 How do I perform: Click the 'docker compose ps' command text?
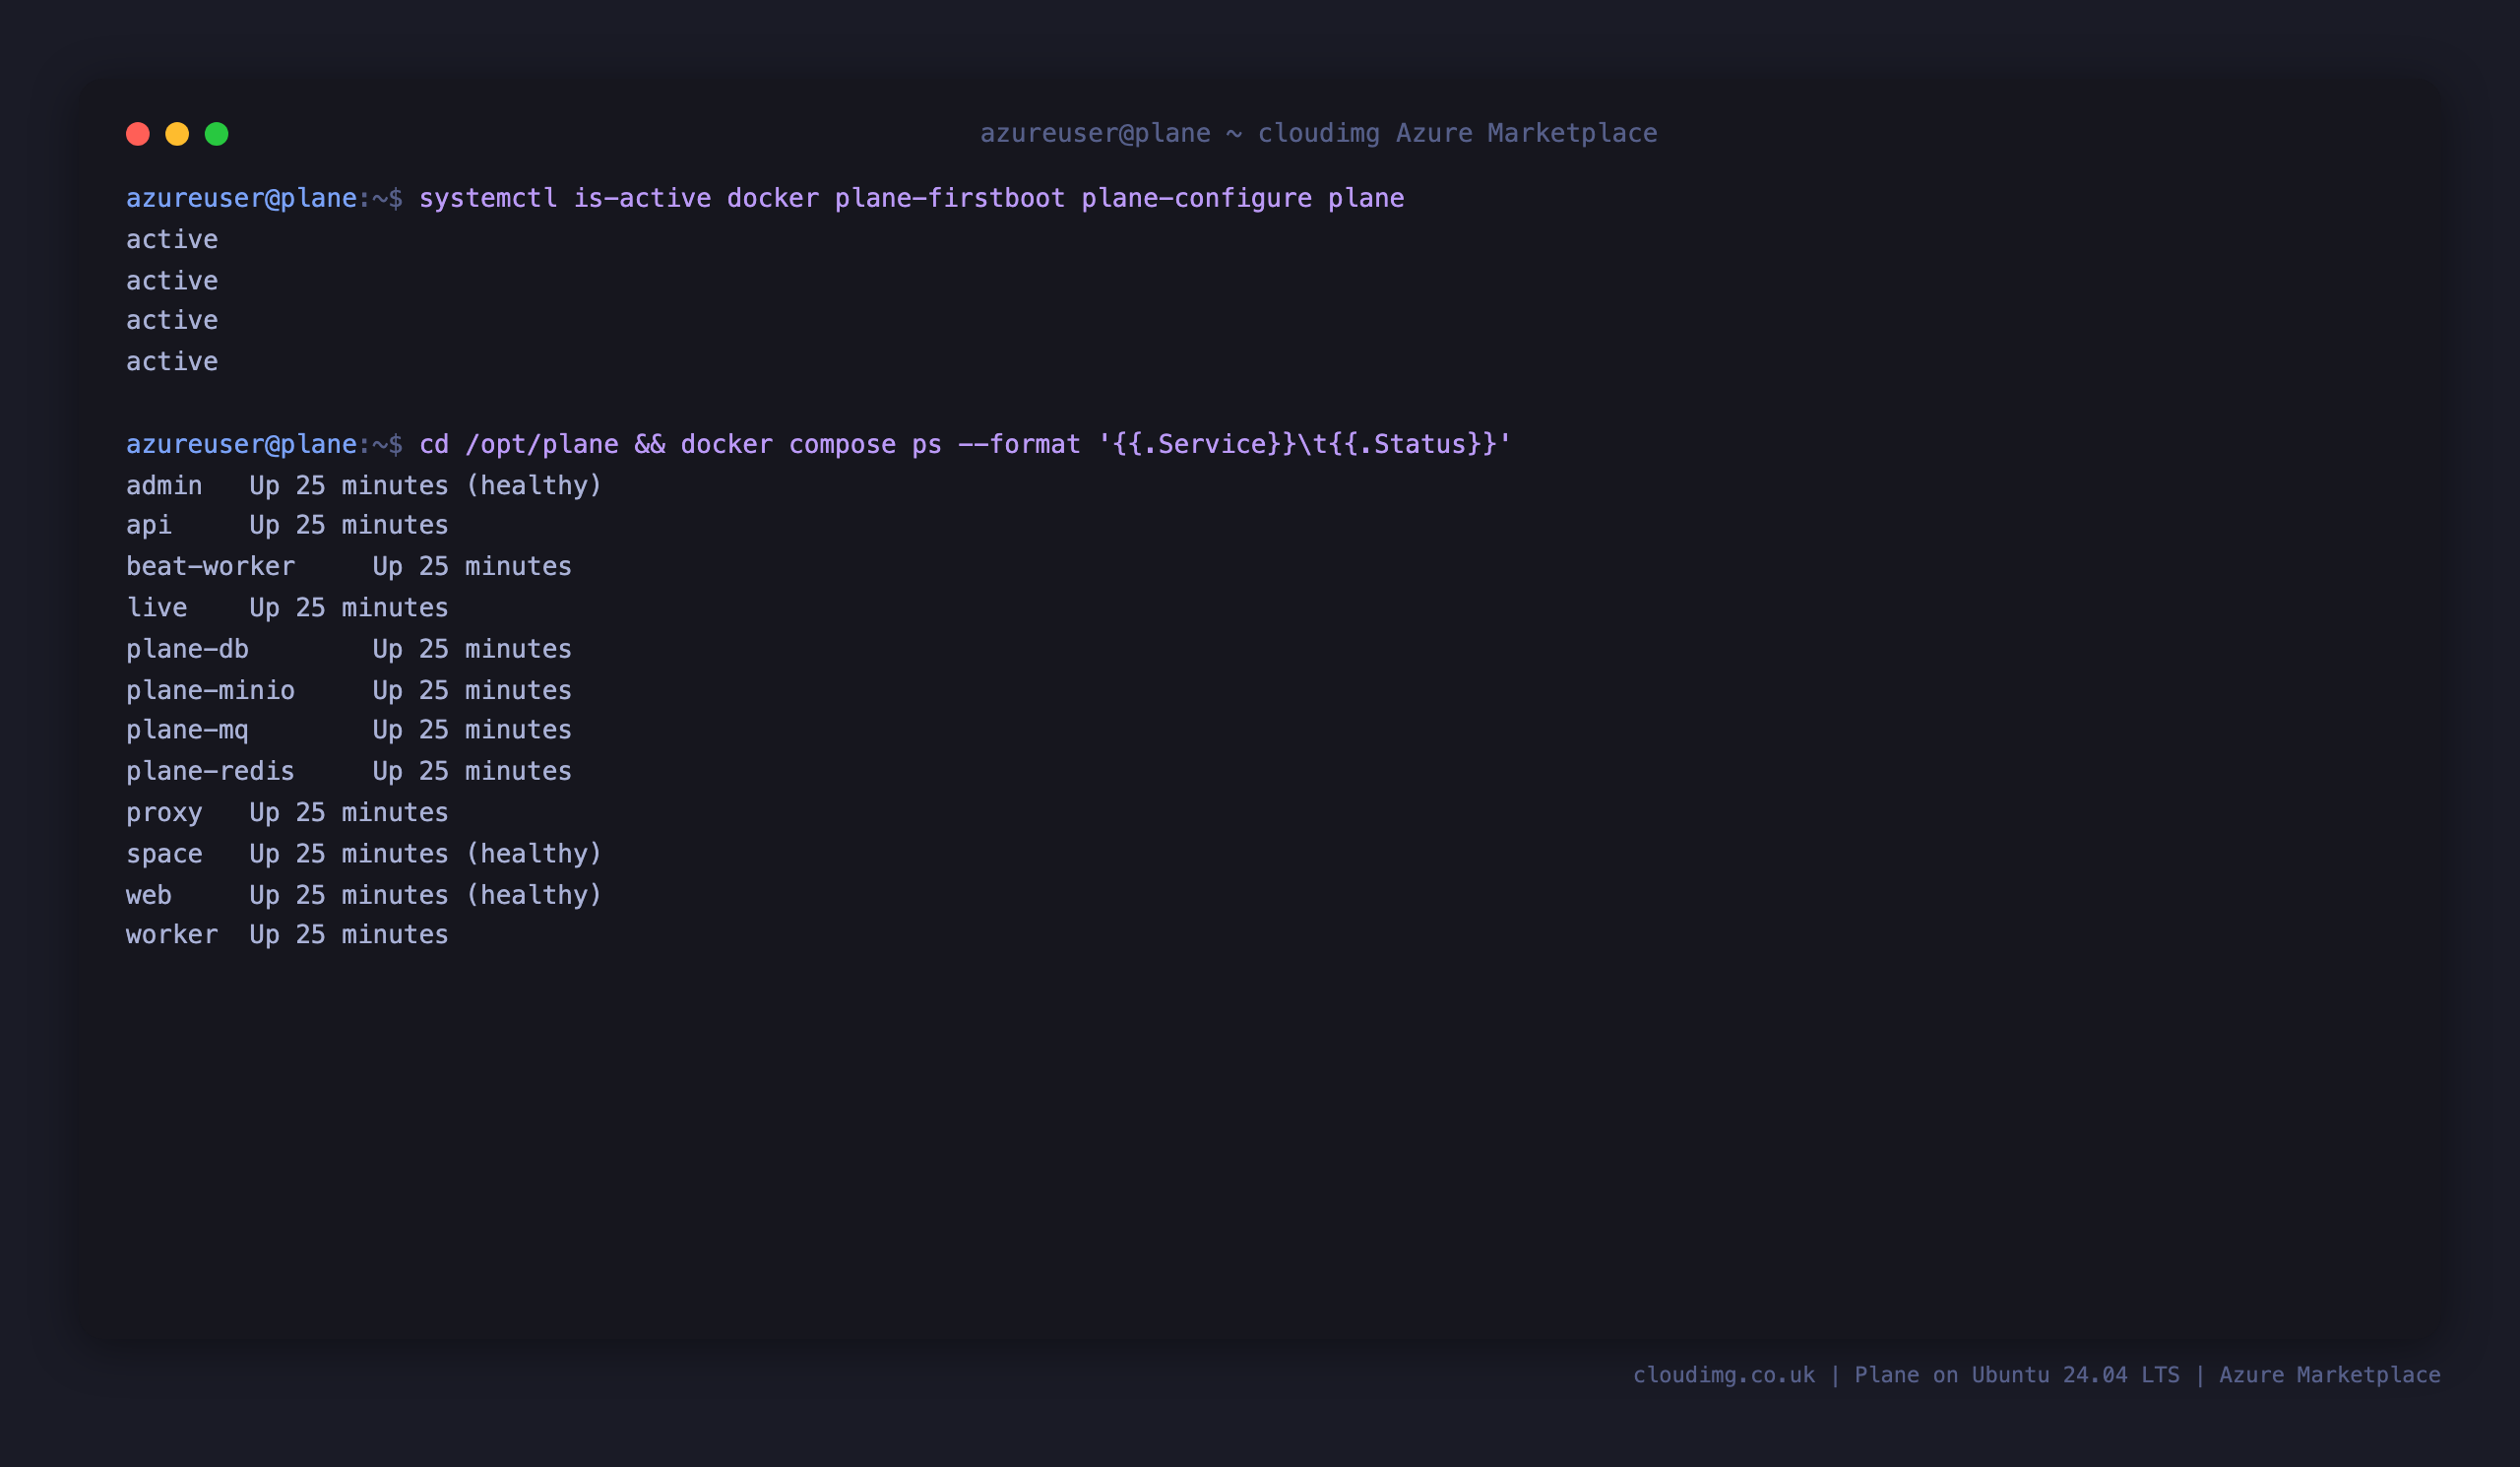(x=811, y=444)
